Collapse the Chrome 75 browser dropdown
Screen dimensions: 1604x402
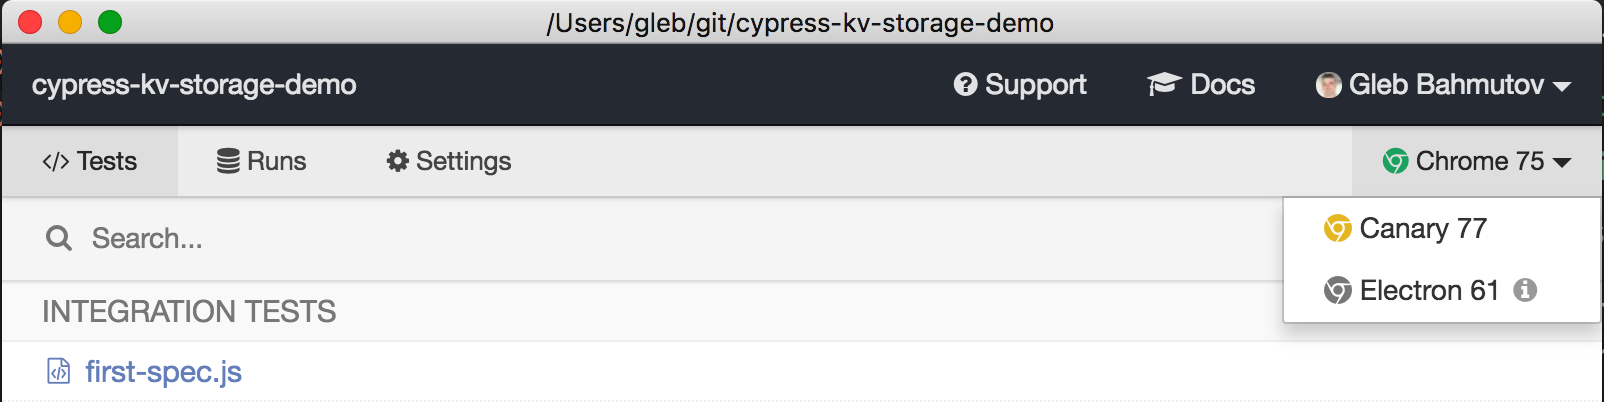pyautogui.click(x=1477, y=161)
